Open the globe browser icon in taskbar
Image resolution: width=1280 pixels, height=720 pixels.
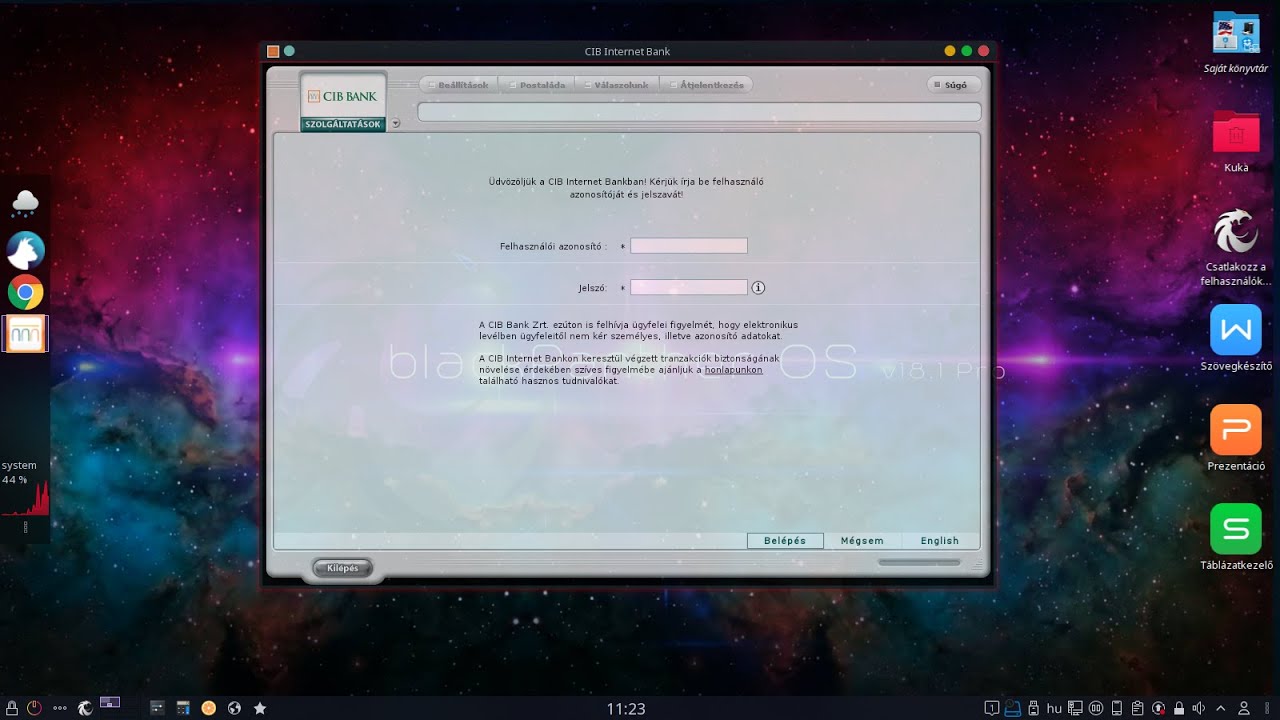tap(235, 708)
